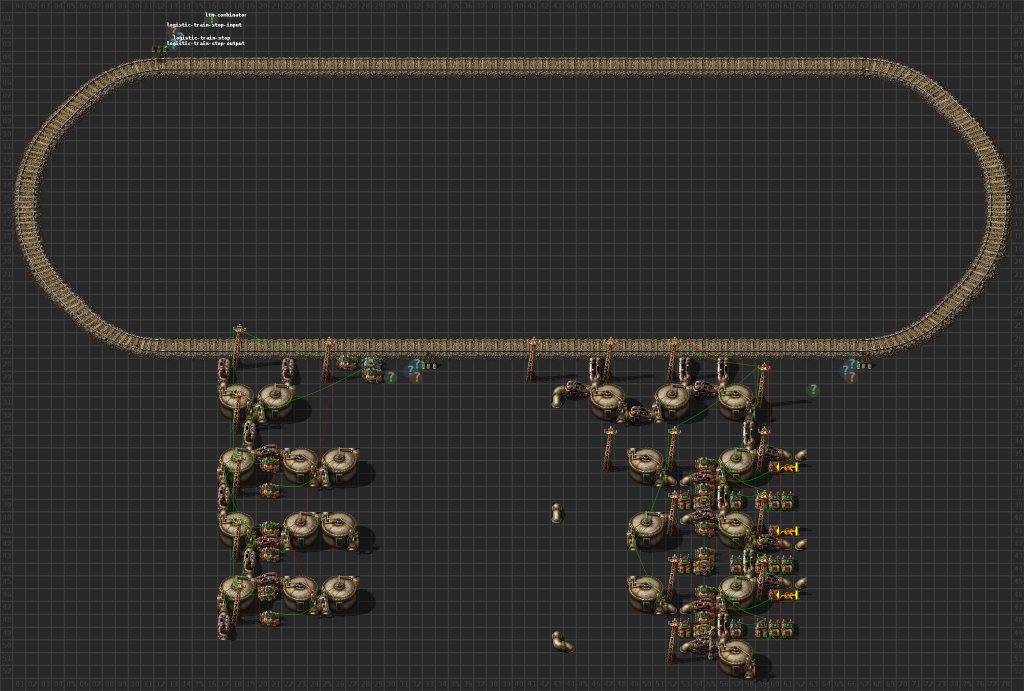Screen dimensions: 1024x691
Task: Click the logistic-train-stop-input label
Action: (204, 25)
